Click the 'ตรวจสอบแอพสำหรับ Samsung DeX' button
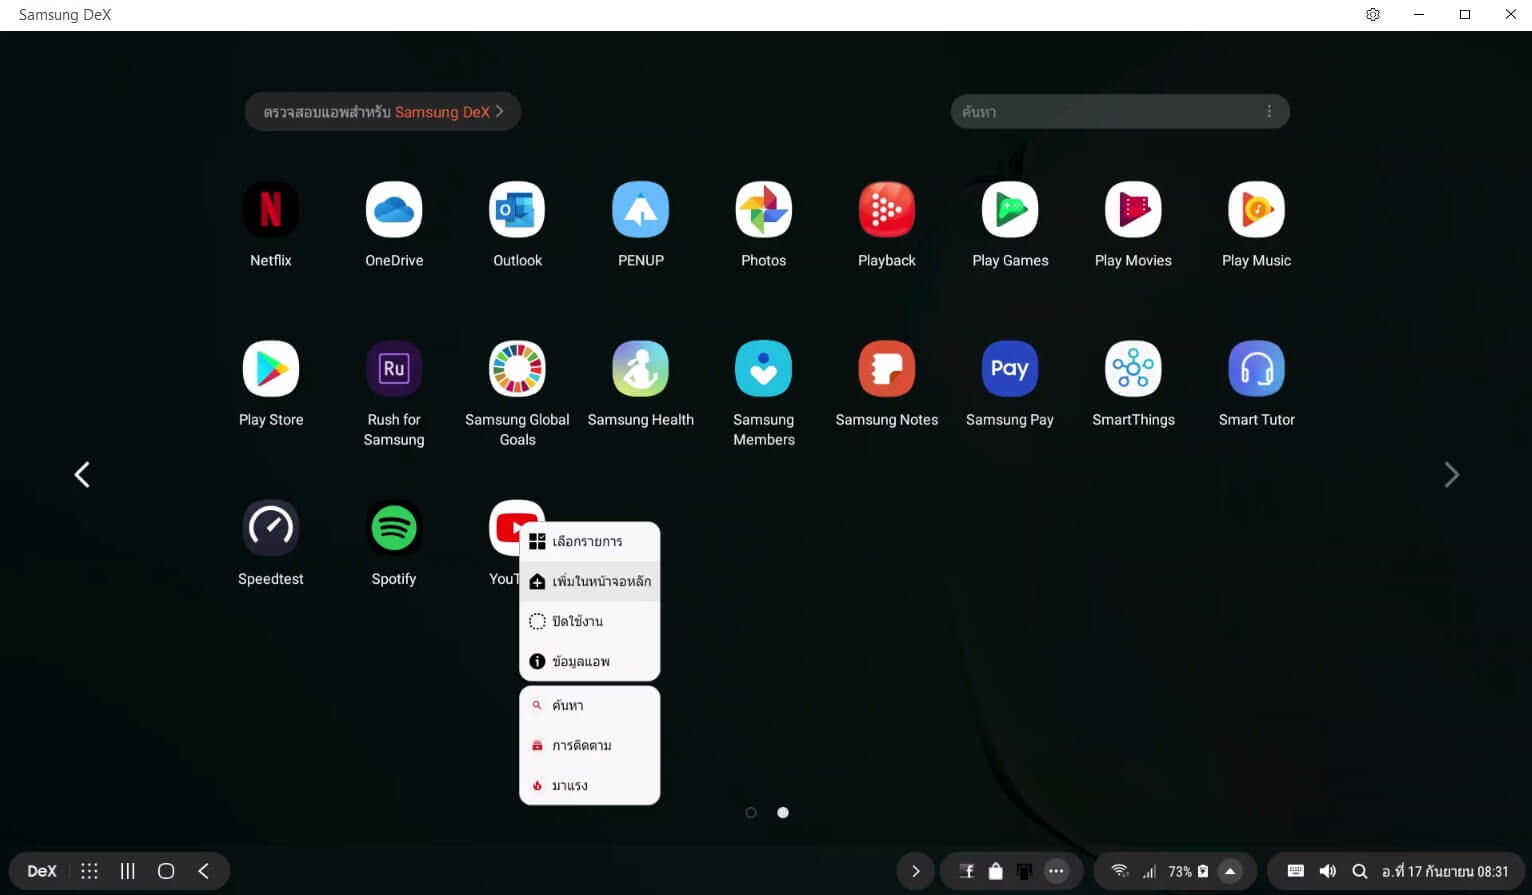 (383, 112)
